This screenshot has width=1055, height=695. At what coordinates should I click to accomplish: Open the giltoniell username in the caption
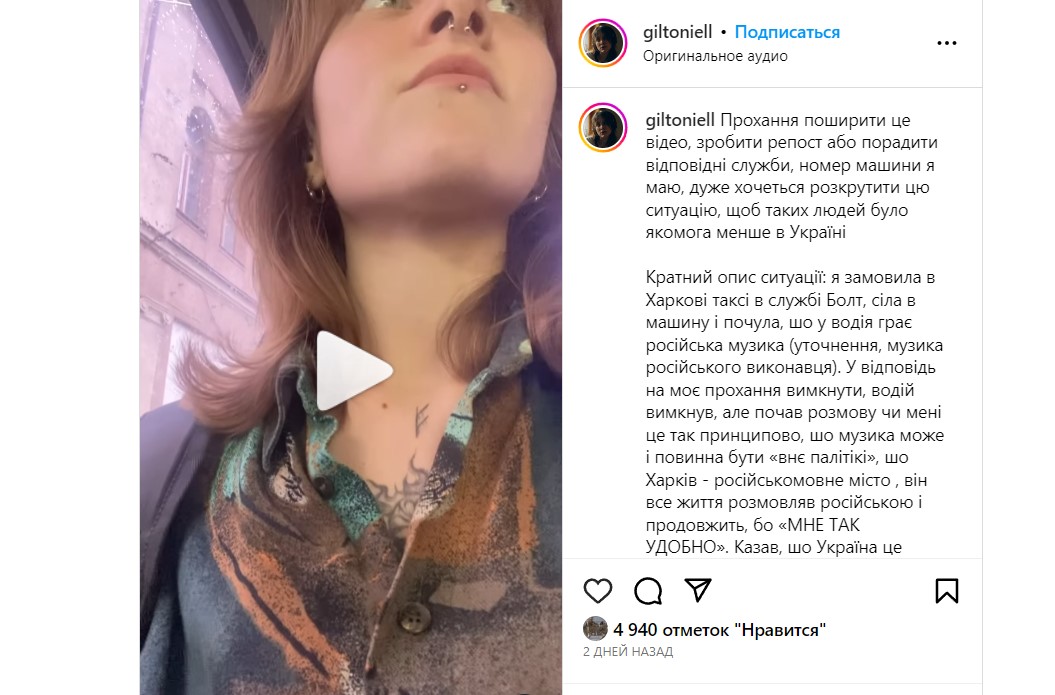pyautogui.click(x=680, y=120)
